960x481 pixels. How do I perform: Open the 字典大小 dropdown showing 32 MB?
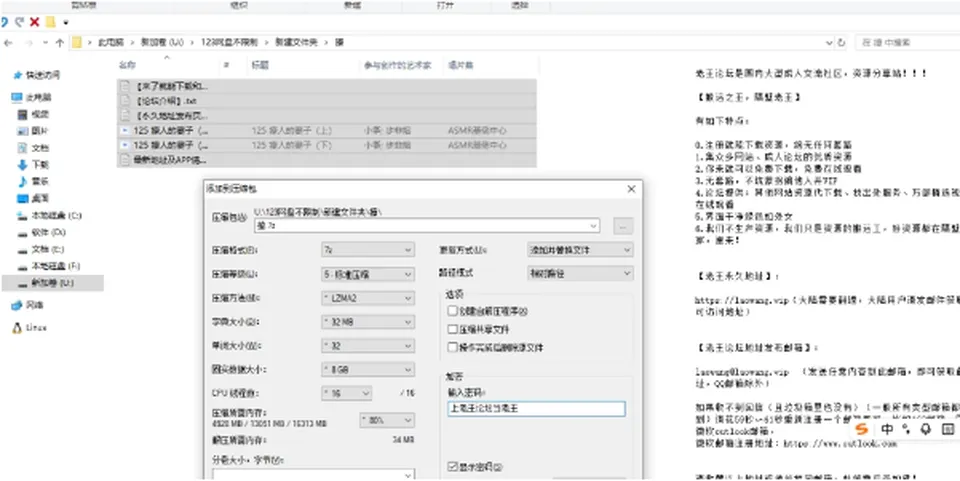point(367,322)
